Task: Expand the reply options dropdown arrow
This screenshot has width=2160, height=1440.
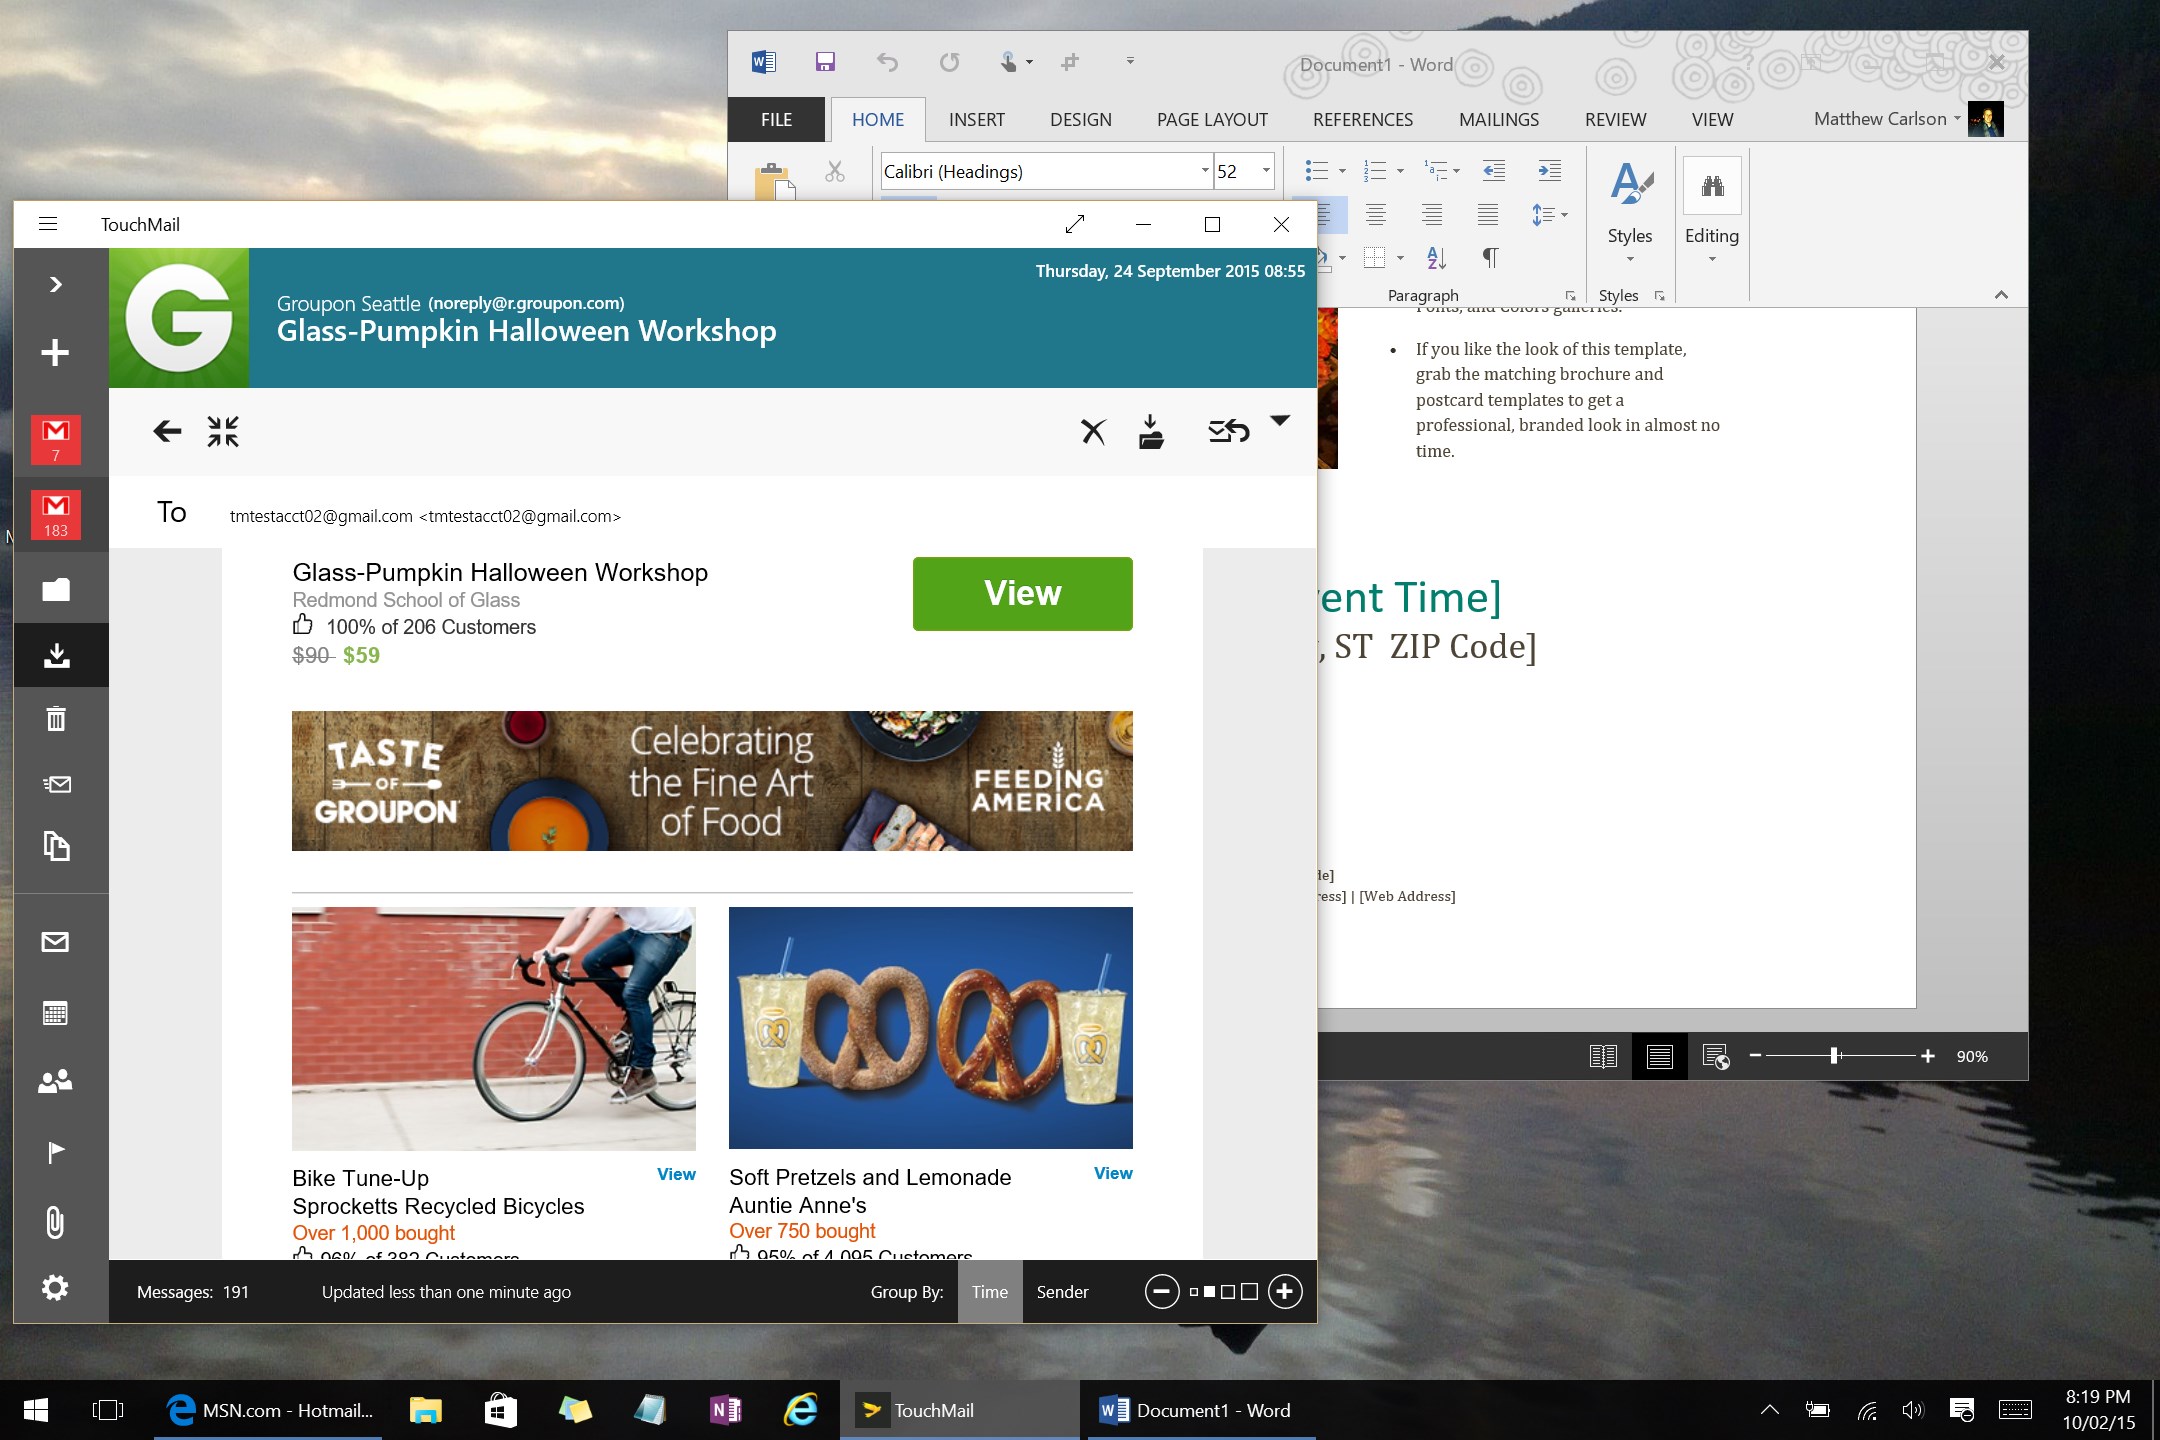Action: pyautogui.click(x=1280, y=421)
